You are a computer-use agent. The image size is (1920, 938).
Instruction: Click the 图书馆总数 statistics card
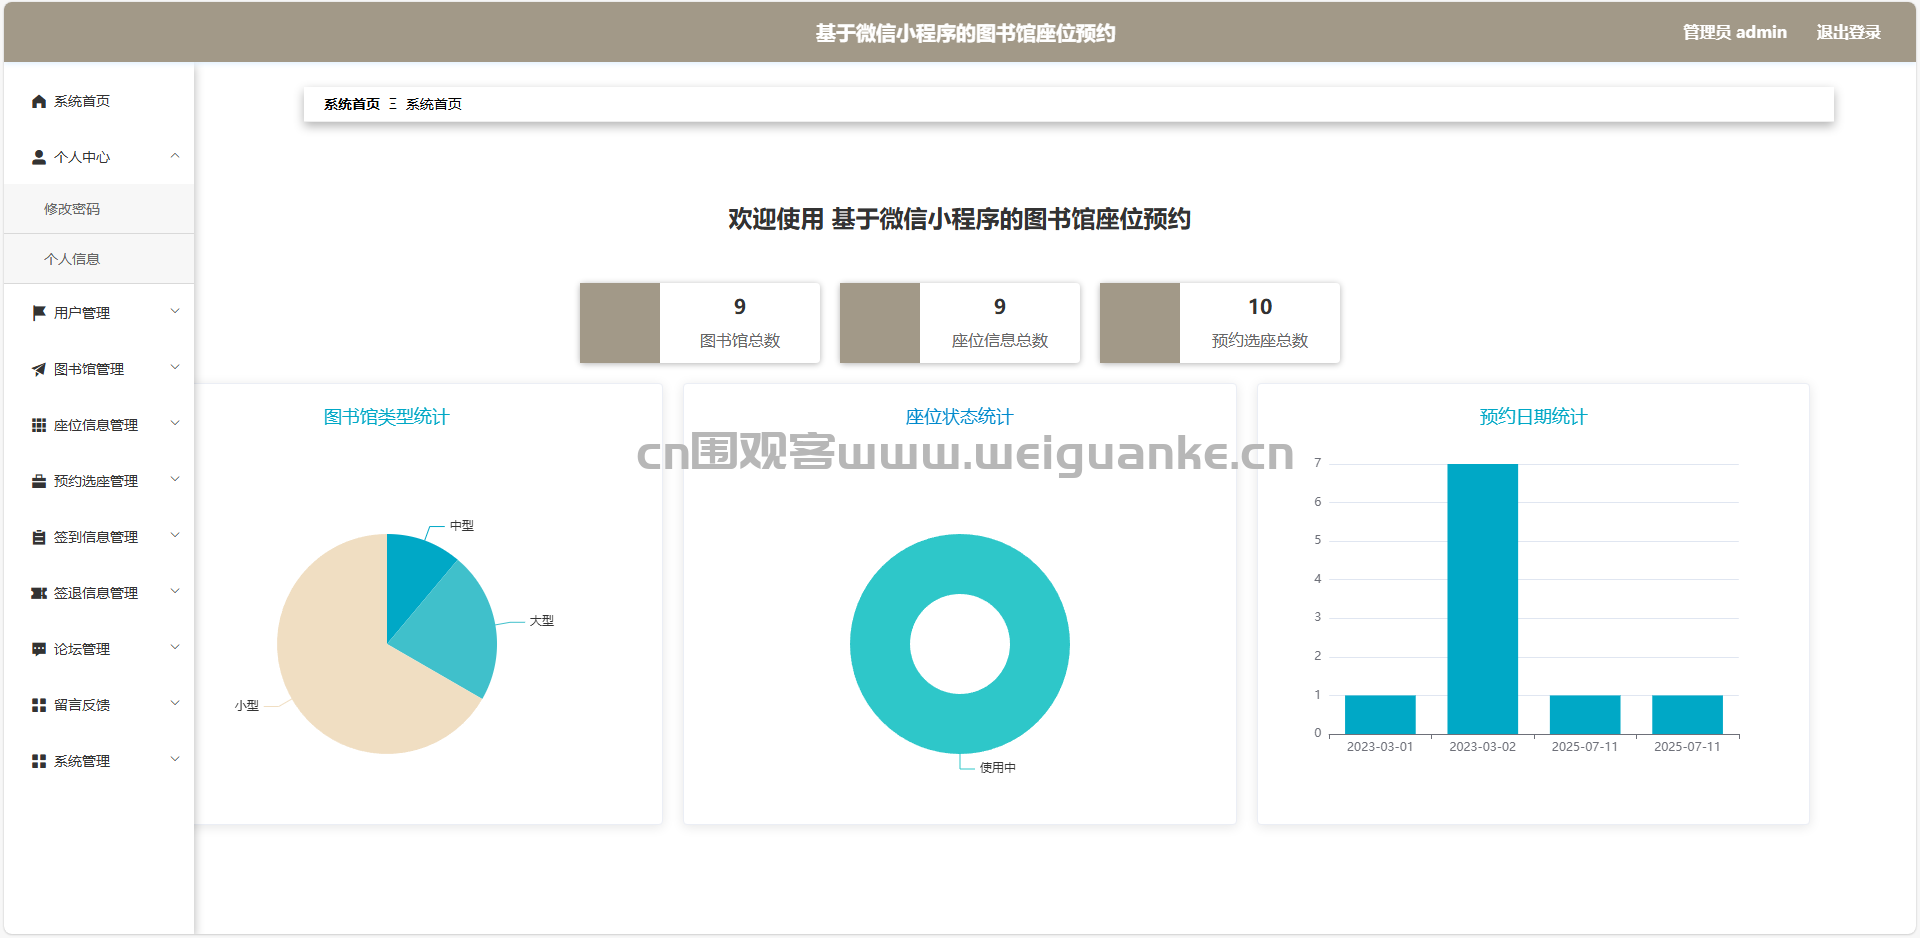pyautogui.click(x=700, y=323)
